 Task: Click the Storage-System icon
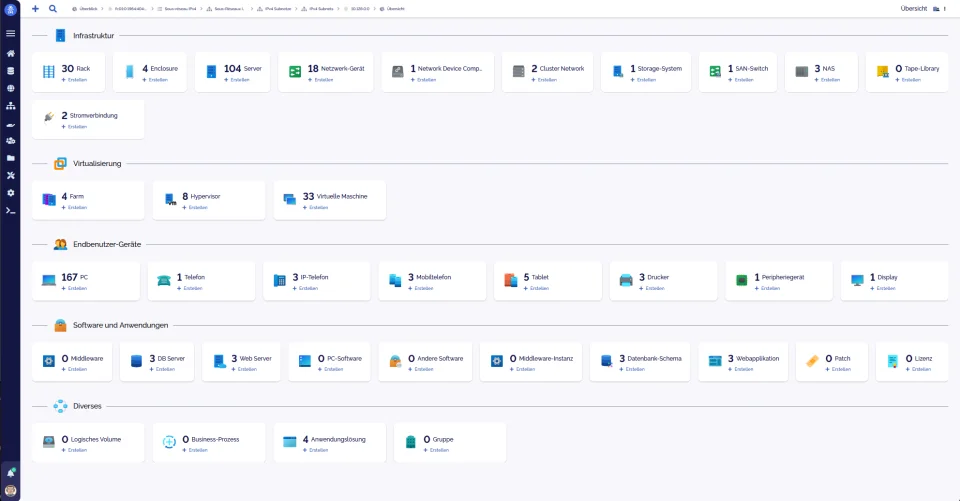tap(618, 72)
